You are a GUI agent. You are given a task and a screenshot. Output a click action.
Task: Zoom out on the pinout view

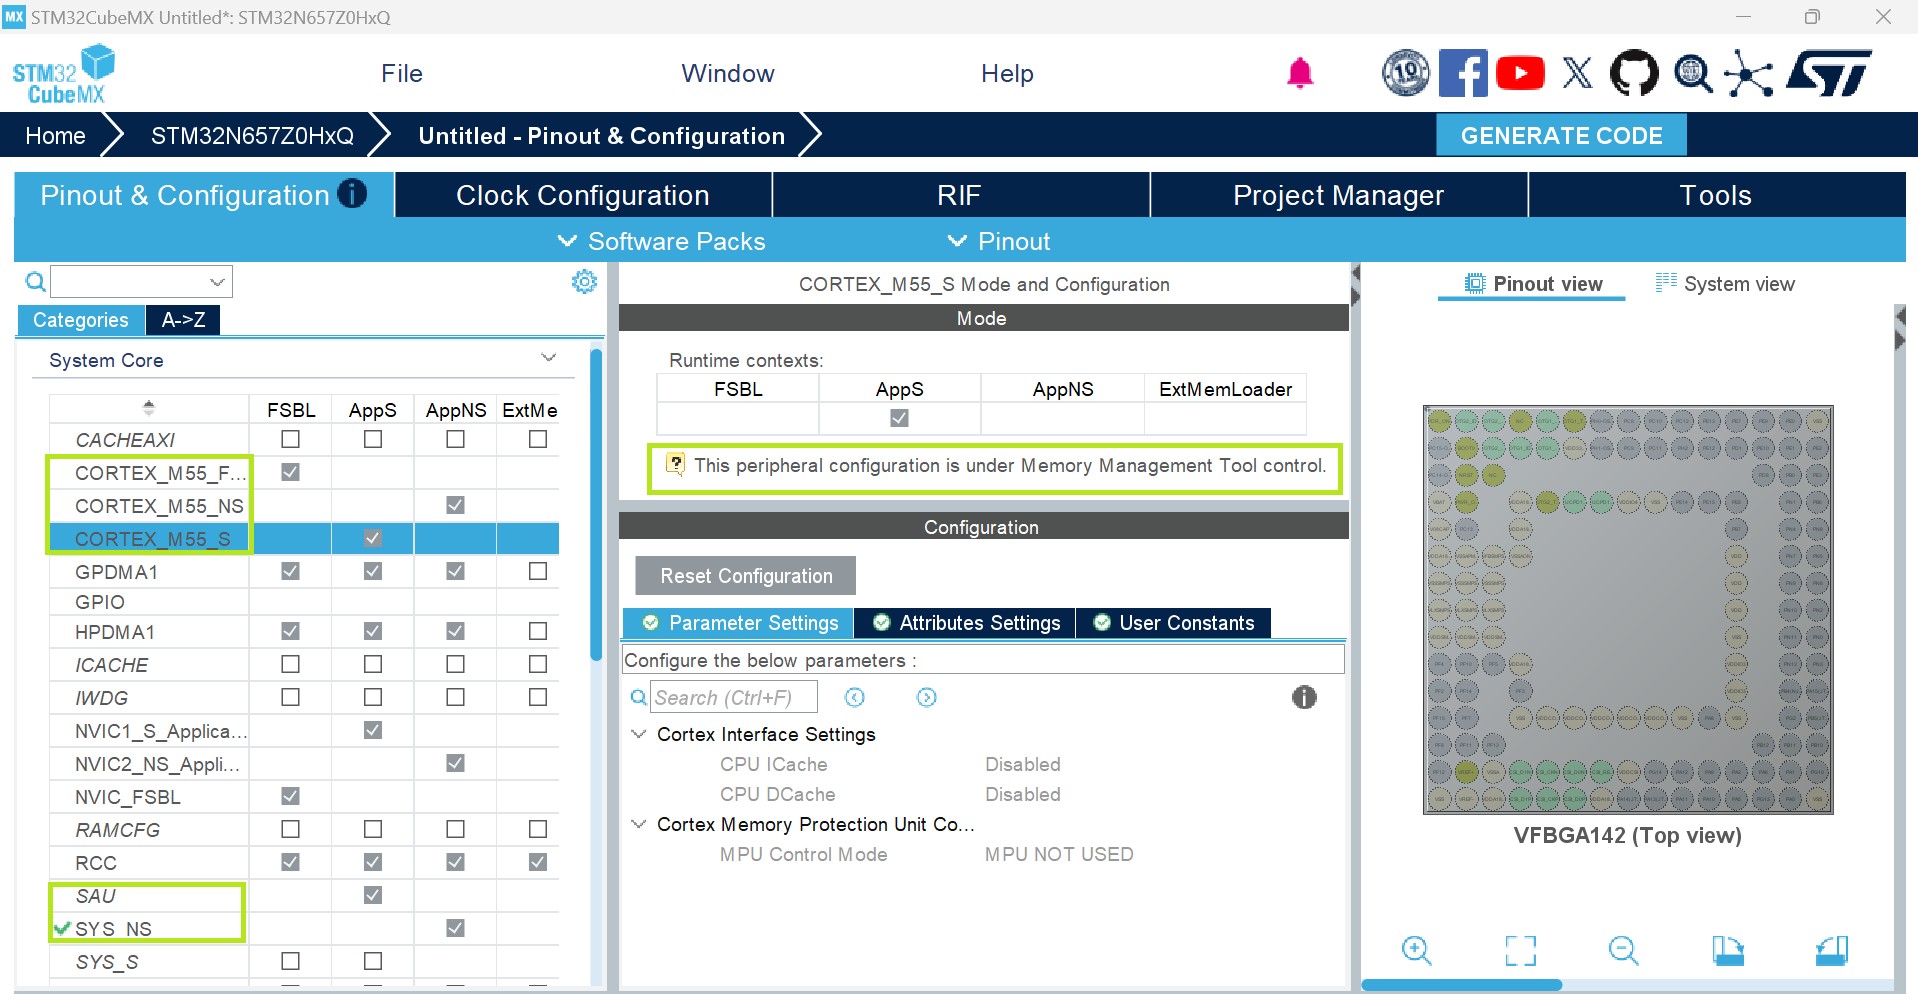point(1623,950)
